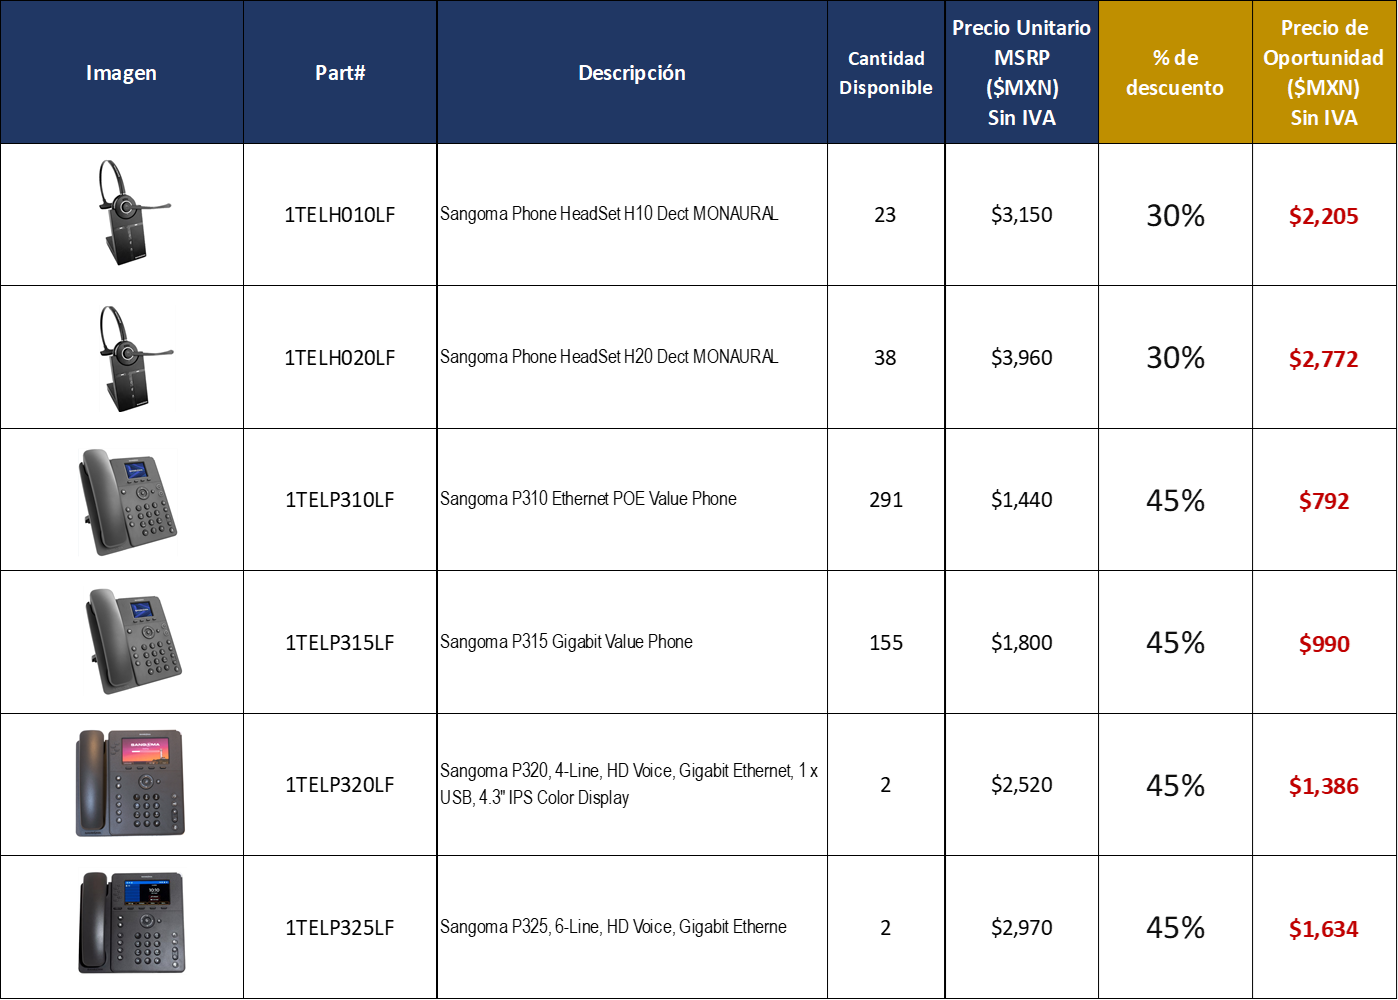Click the % de descuento header
Image resolution: width=1398 pixels, height=1000 pixels.
click(x=1175, y=73)
